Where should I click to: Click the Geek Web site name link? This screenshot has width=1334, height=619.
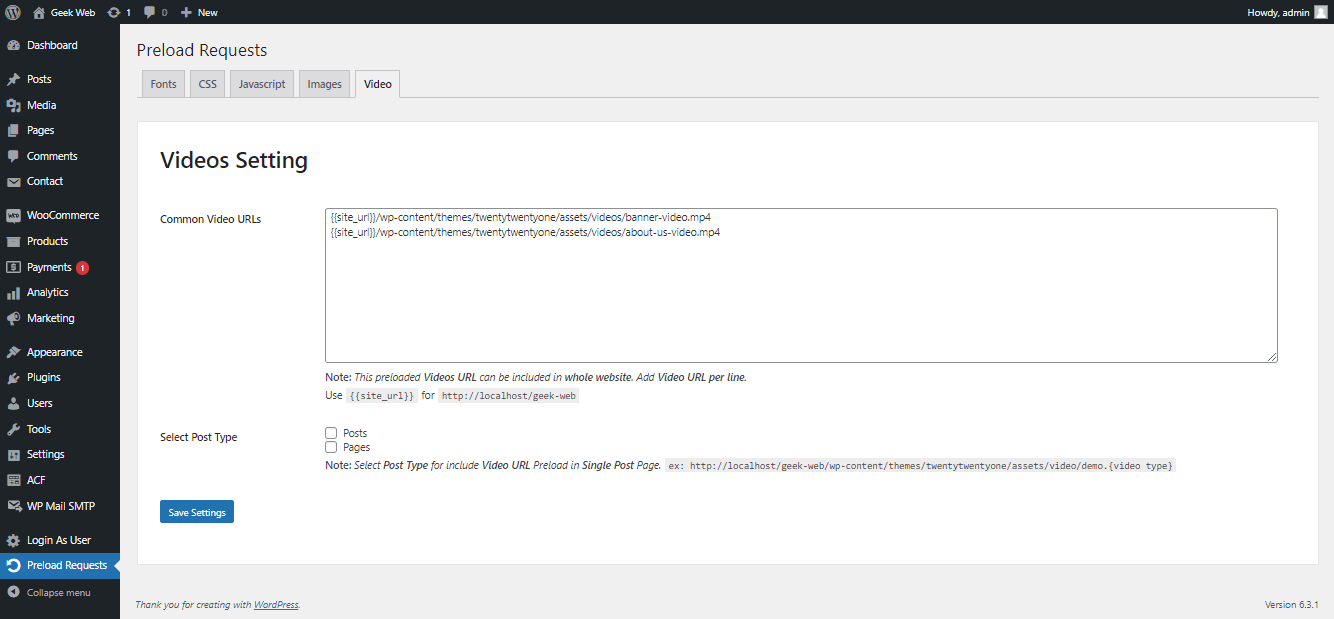point(74,12)
